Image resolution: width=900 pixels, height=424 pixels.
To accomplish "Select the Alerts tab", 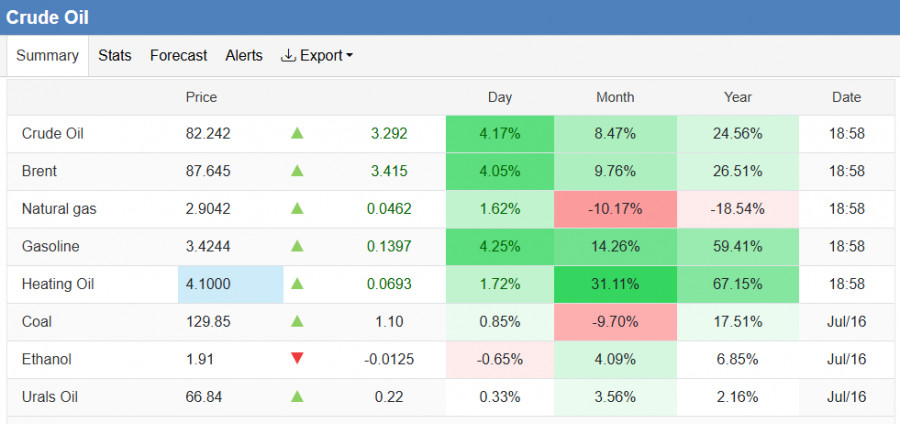I will point(244,56).
